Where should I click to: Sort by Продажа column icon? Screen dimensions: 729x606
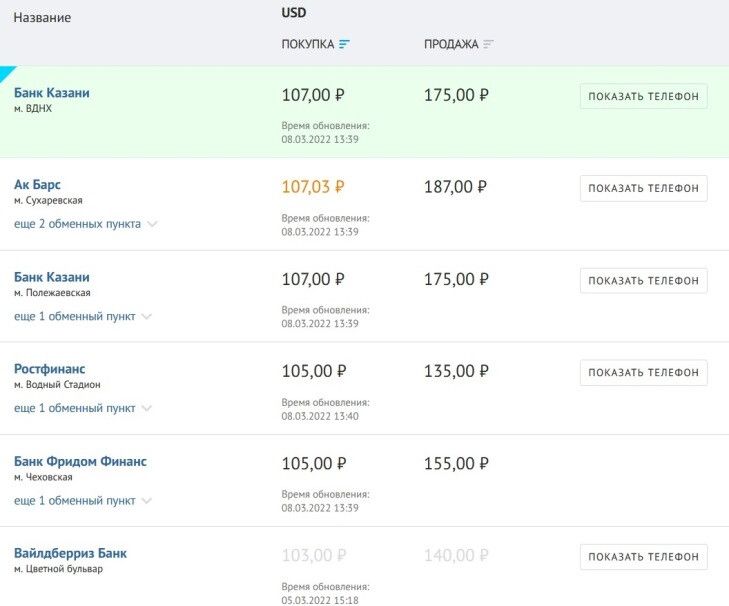tap(488, 44)
